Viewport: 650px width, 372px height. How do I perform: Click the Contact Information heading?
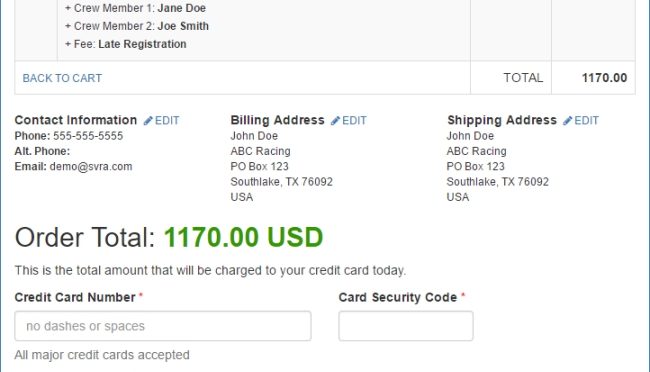pos(76,120)
